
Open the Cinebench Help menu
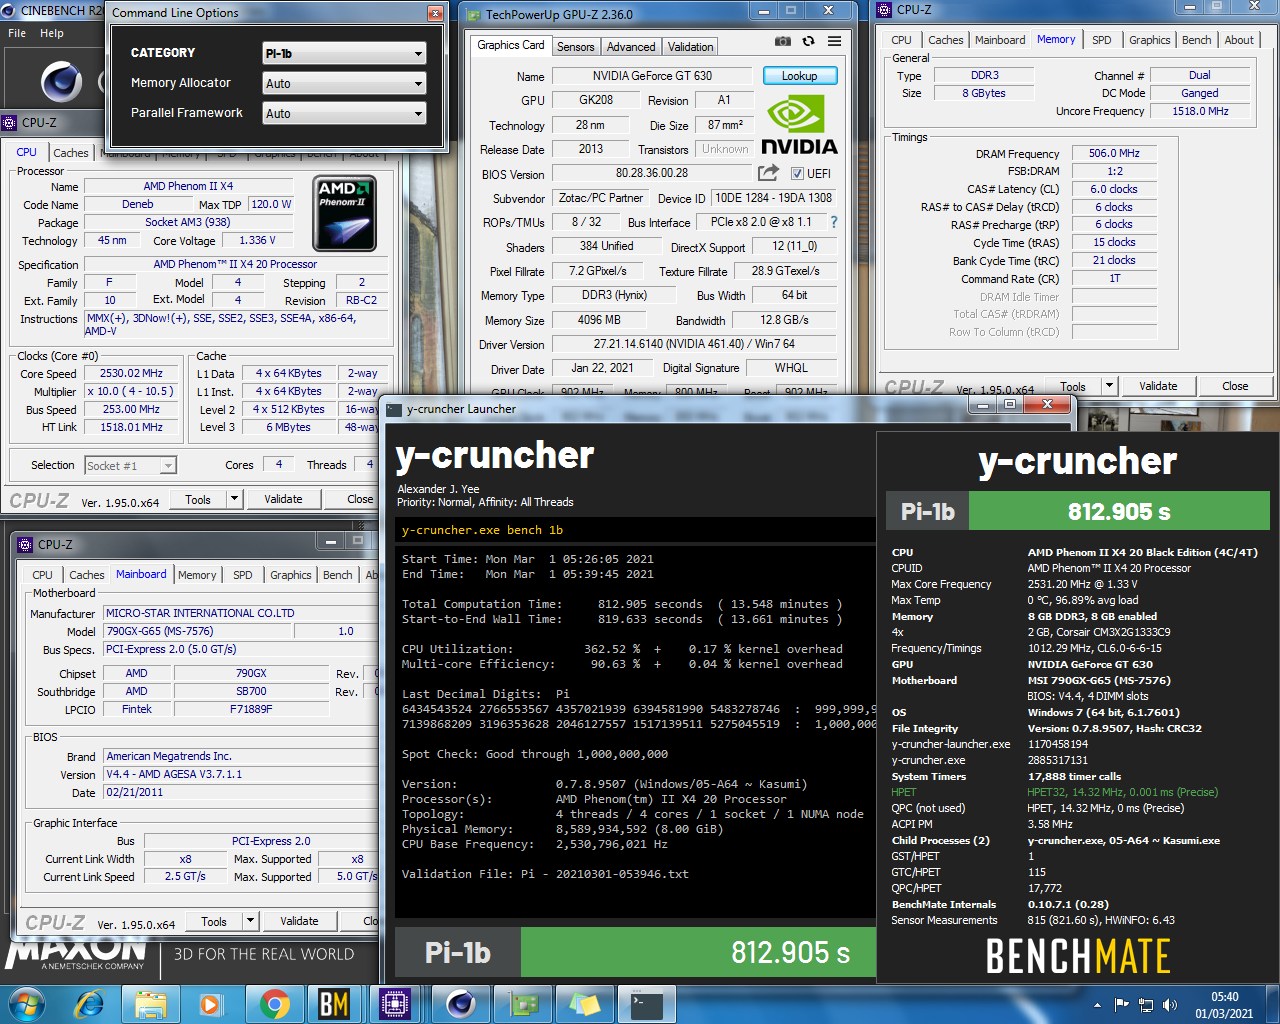(52, 33)
